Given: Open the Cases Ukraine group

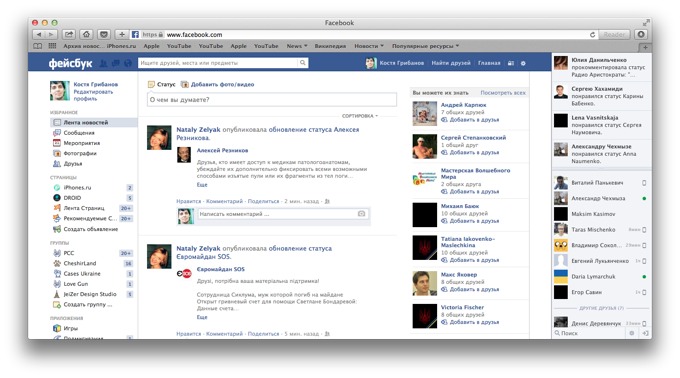Looking at the screenshot, I should tap(82, 274).
